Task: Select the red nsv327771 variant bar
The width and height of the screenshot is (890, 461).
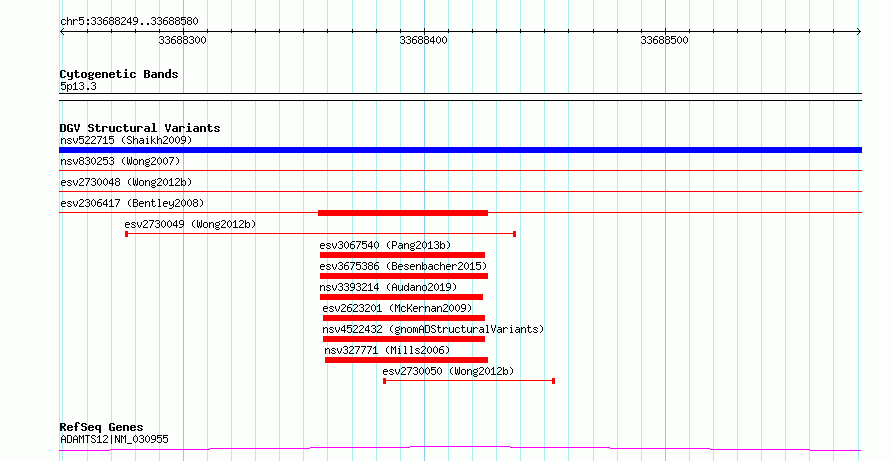Action: click(406, 360)
